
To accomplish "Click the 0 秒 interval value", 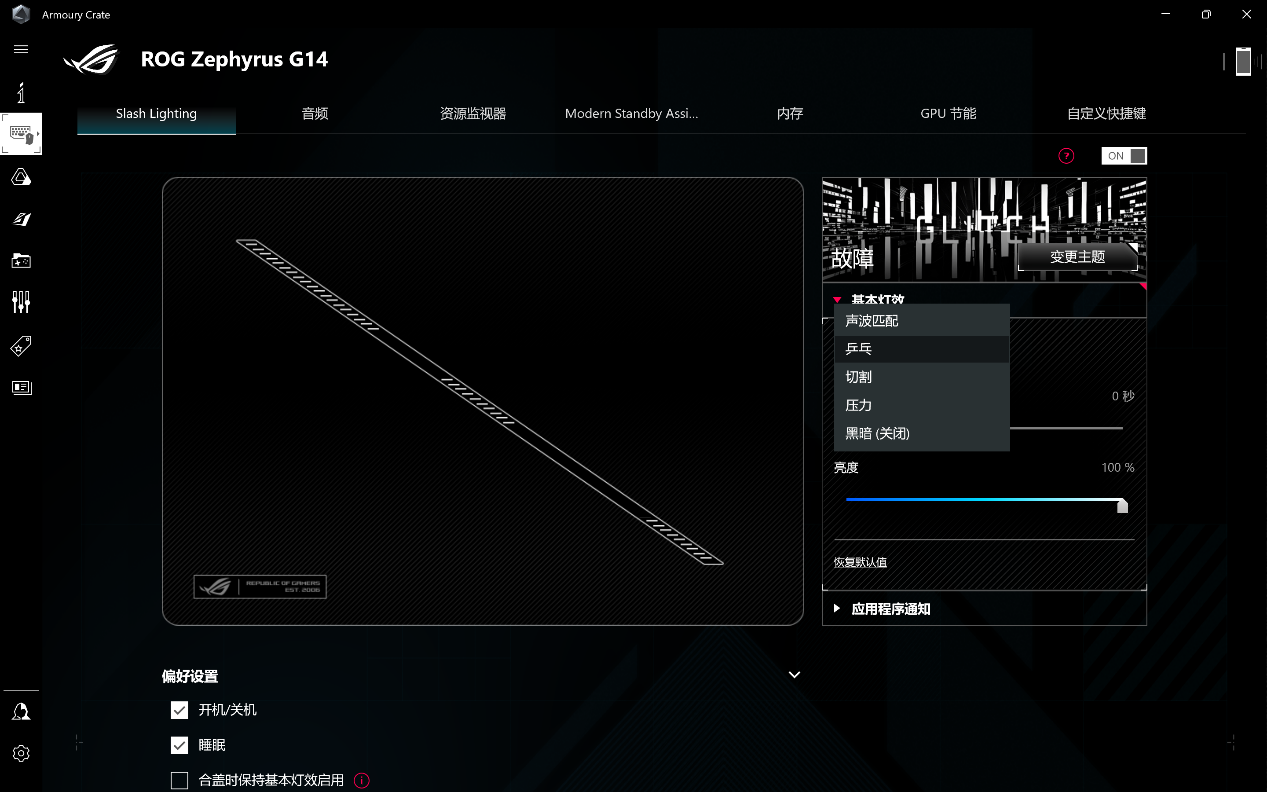I will (x=1123, y=396).
